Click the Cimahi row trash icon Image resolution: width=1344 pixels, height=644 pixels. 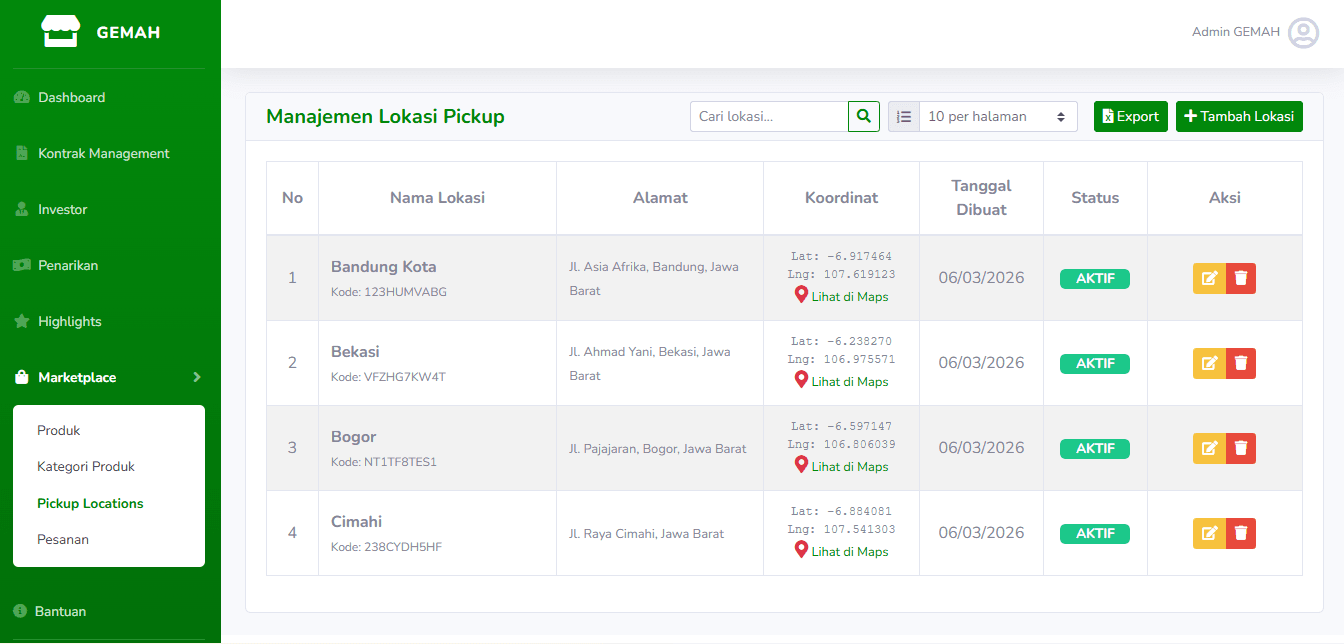tap(1241, 533)
